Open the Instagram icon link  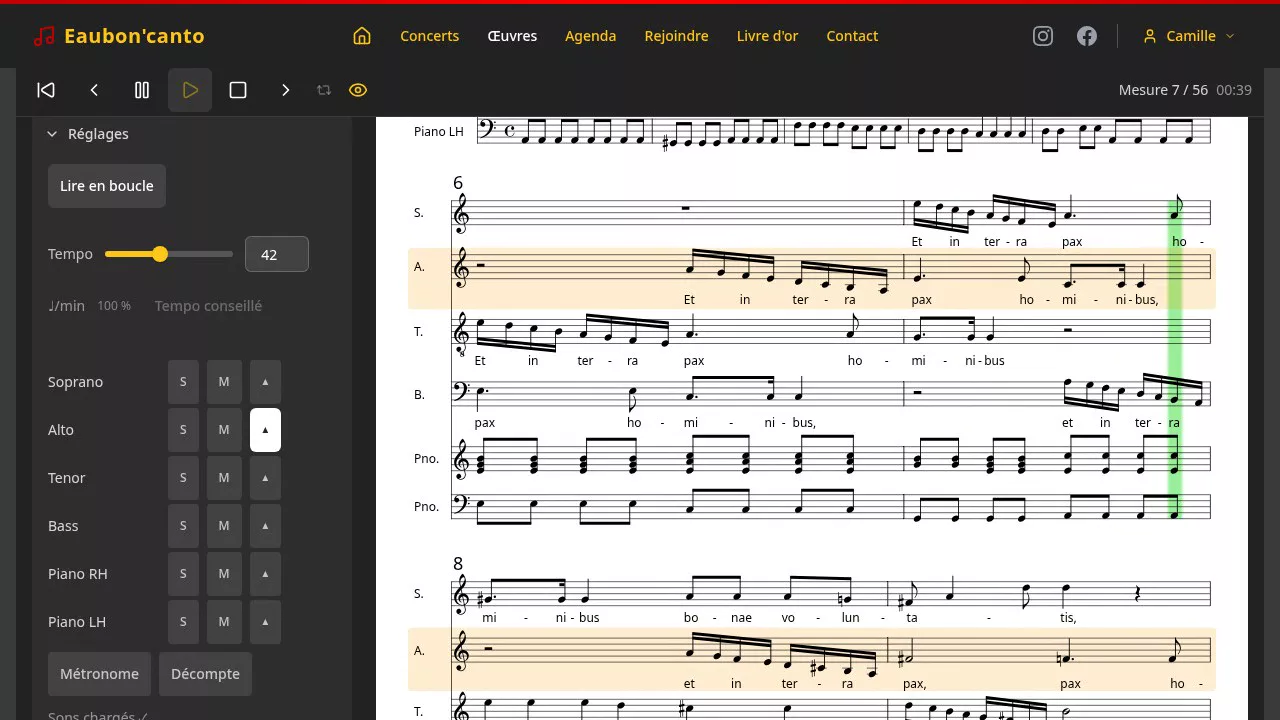[1043, 36]
